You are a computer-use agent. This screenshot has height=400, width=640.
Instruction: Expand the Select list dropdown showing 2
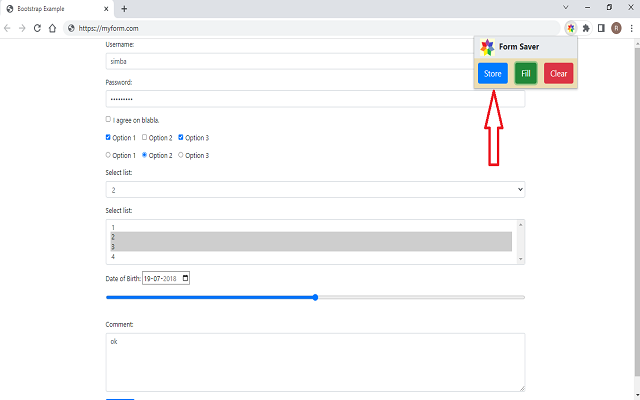pos(315,189)
